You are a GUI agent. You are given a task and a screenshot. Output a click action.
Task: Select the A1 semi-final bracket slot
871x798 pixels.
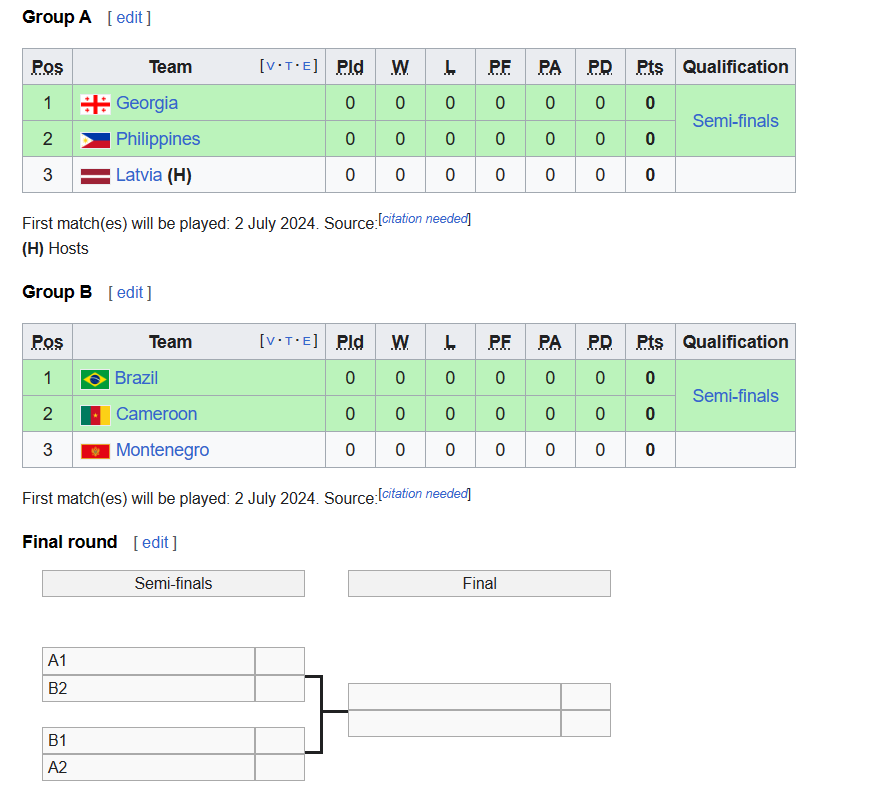coord(148,660)
